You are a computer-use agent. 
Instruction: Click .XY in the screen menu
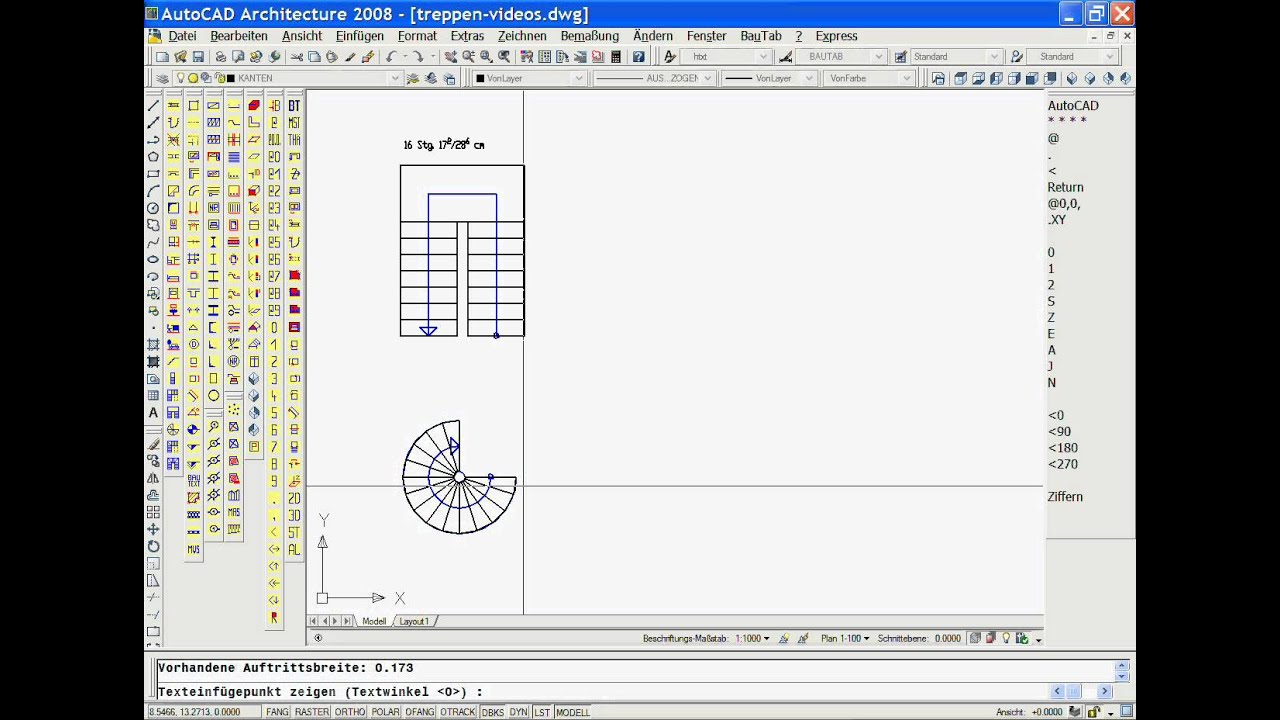pos(1057,219)
